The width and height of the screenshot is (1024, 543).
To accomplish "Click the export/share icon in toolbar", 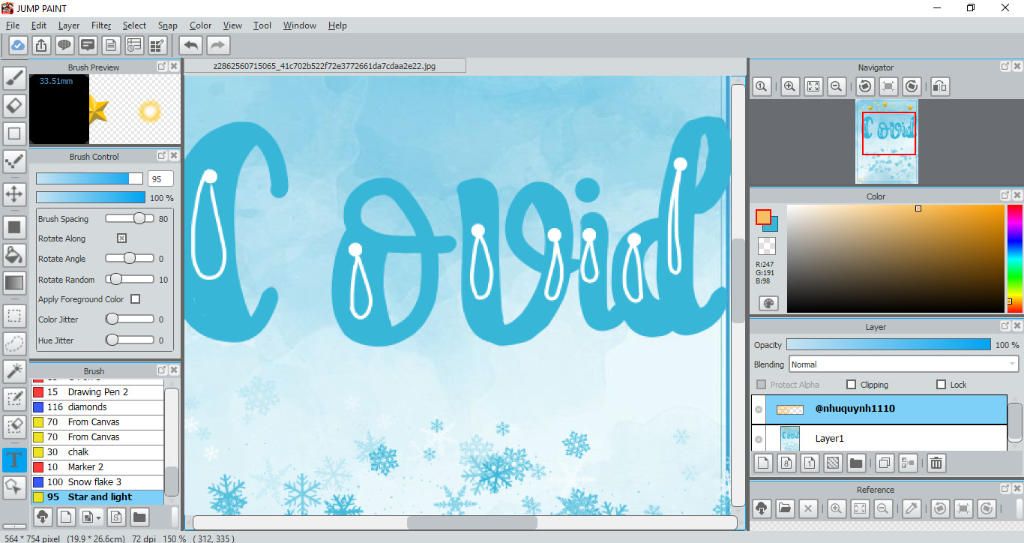I will click(41, 45).
